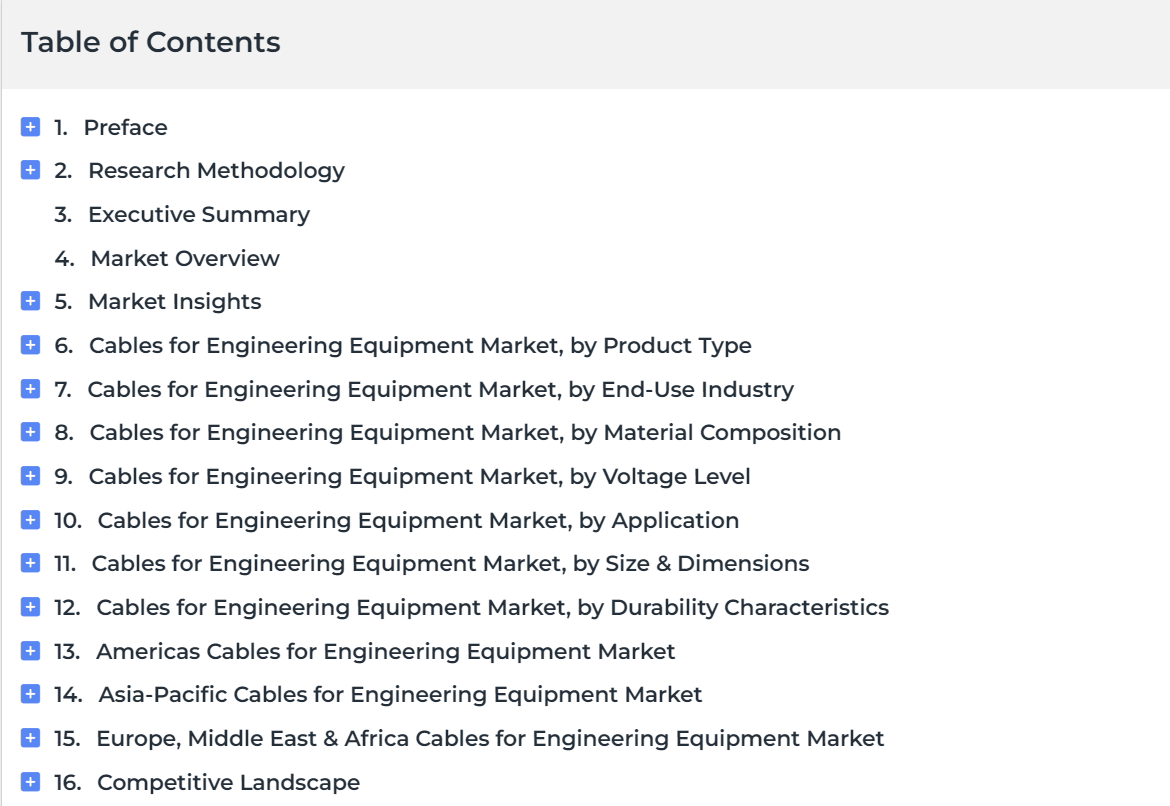Expand the Market Insights plus icon
The width and height of the screenshot is (1170, 806).
tap(31, 302)
